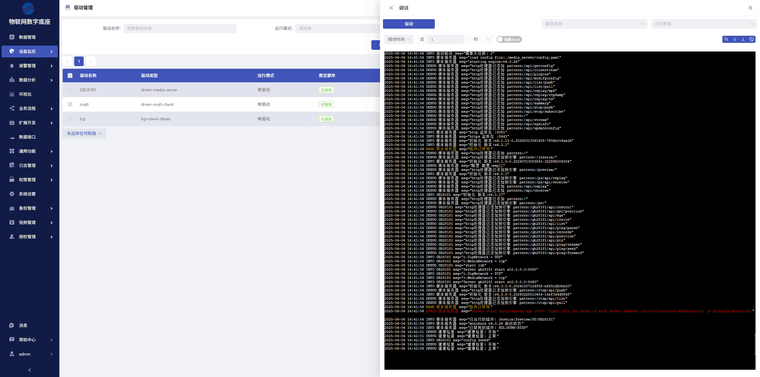Viewport: 760px width, 377px height.
Task: Click the 已启用 tag in GB28181 row
Action: pos(326,90)
